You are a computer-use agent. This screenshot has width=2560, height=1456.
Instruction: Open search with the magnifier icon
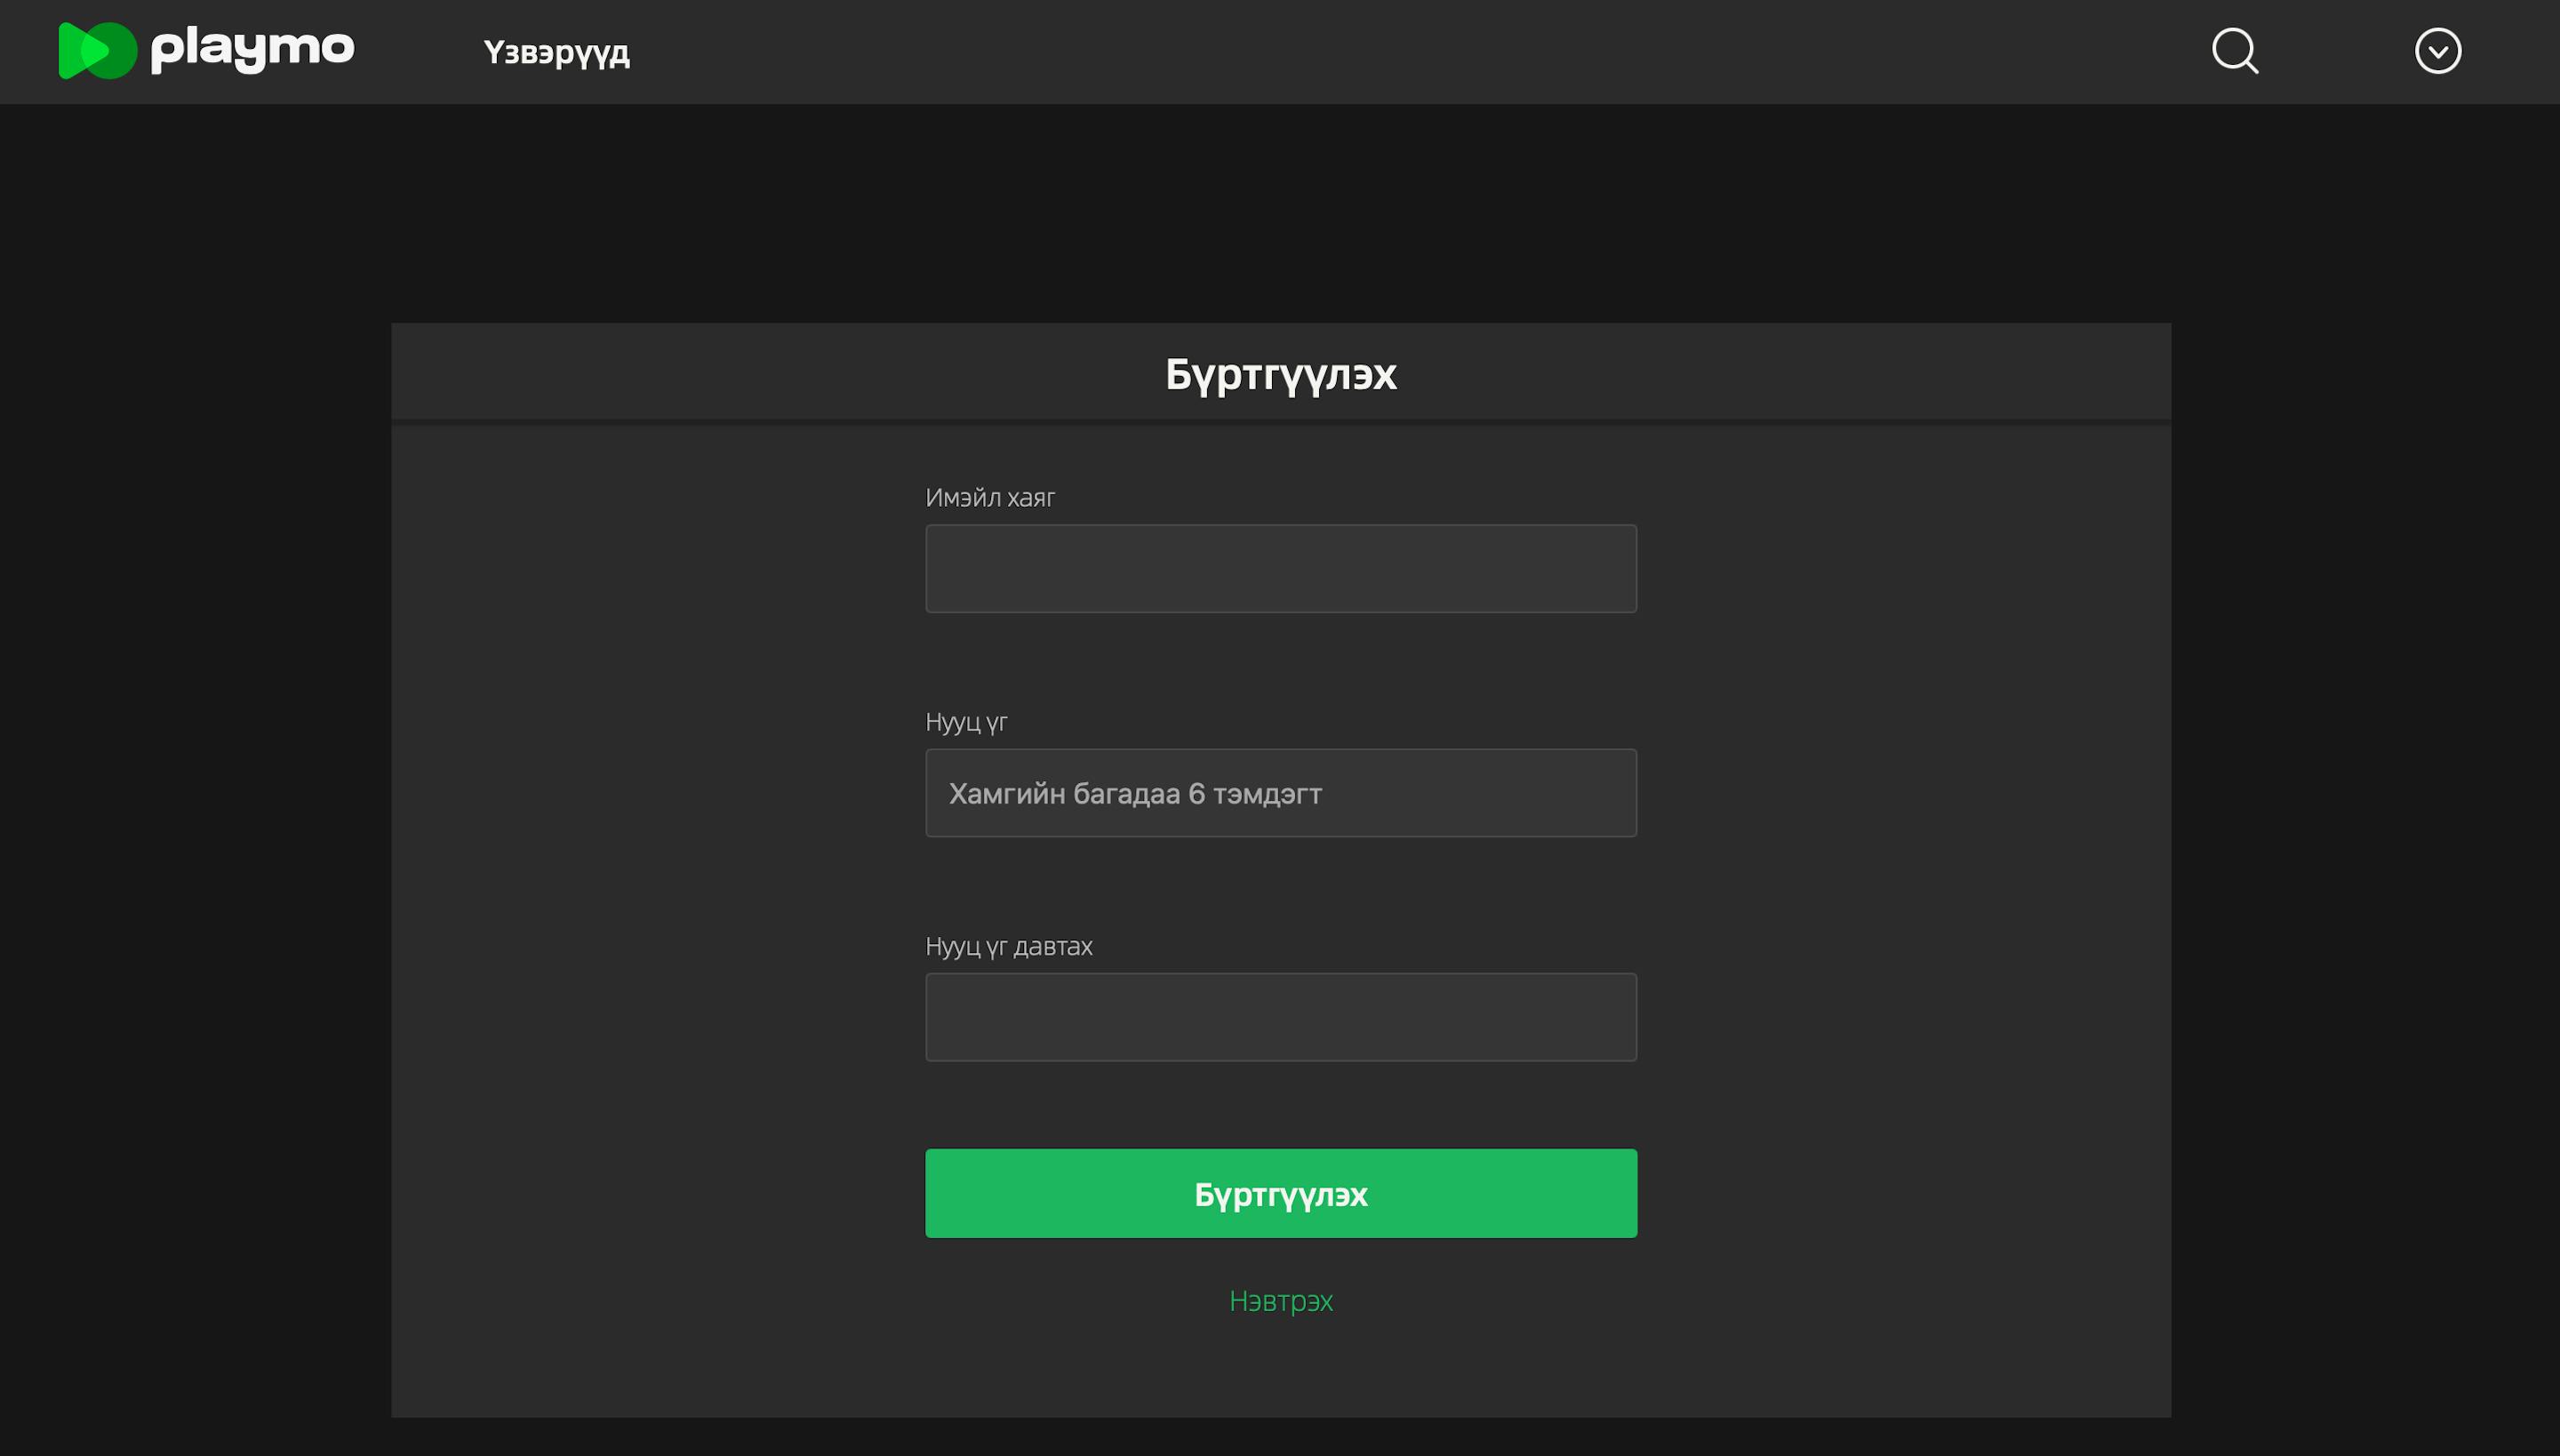[2234, 51]
